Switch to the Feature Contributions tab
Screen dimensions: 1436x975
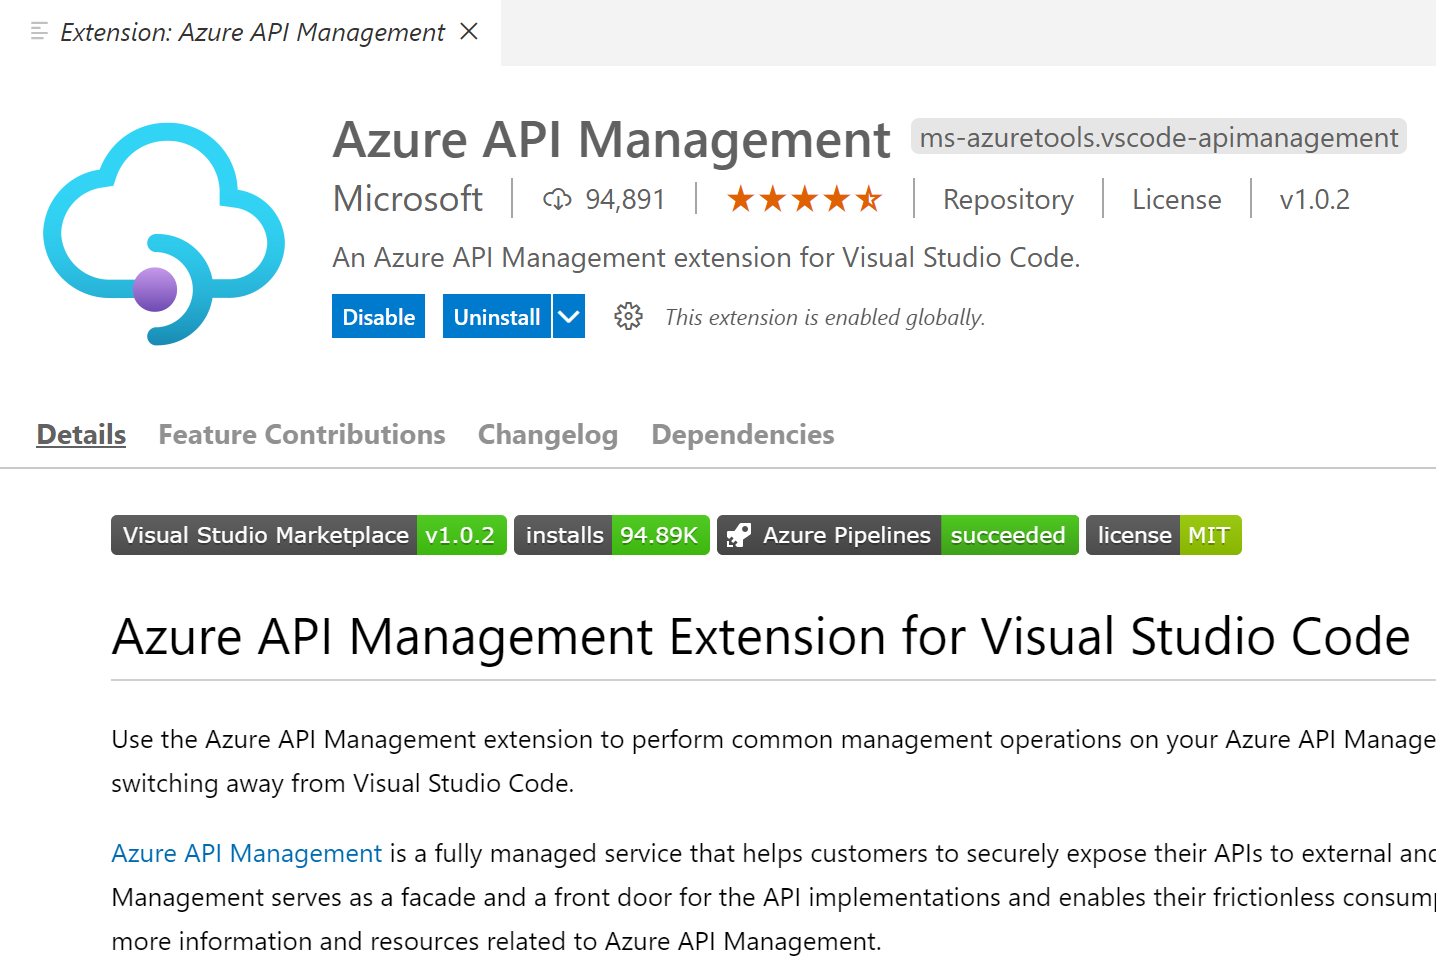(x=302, y=434)
